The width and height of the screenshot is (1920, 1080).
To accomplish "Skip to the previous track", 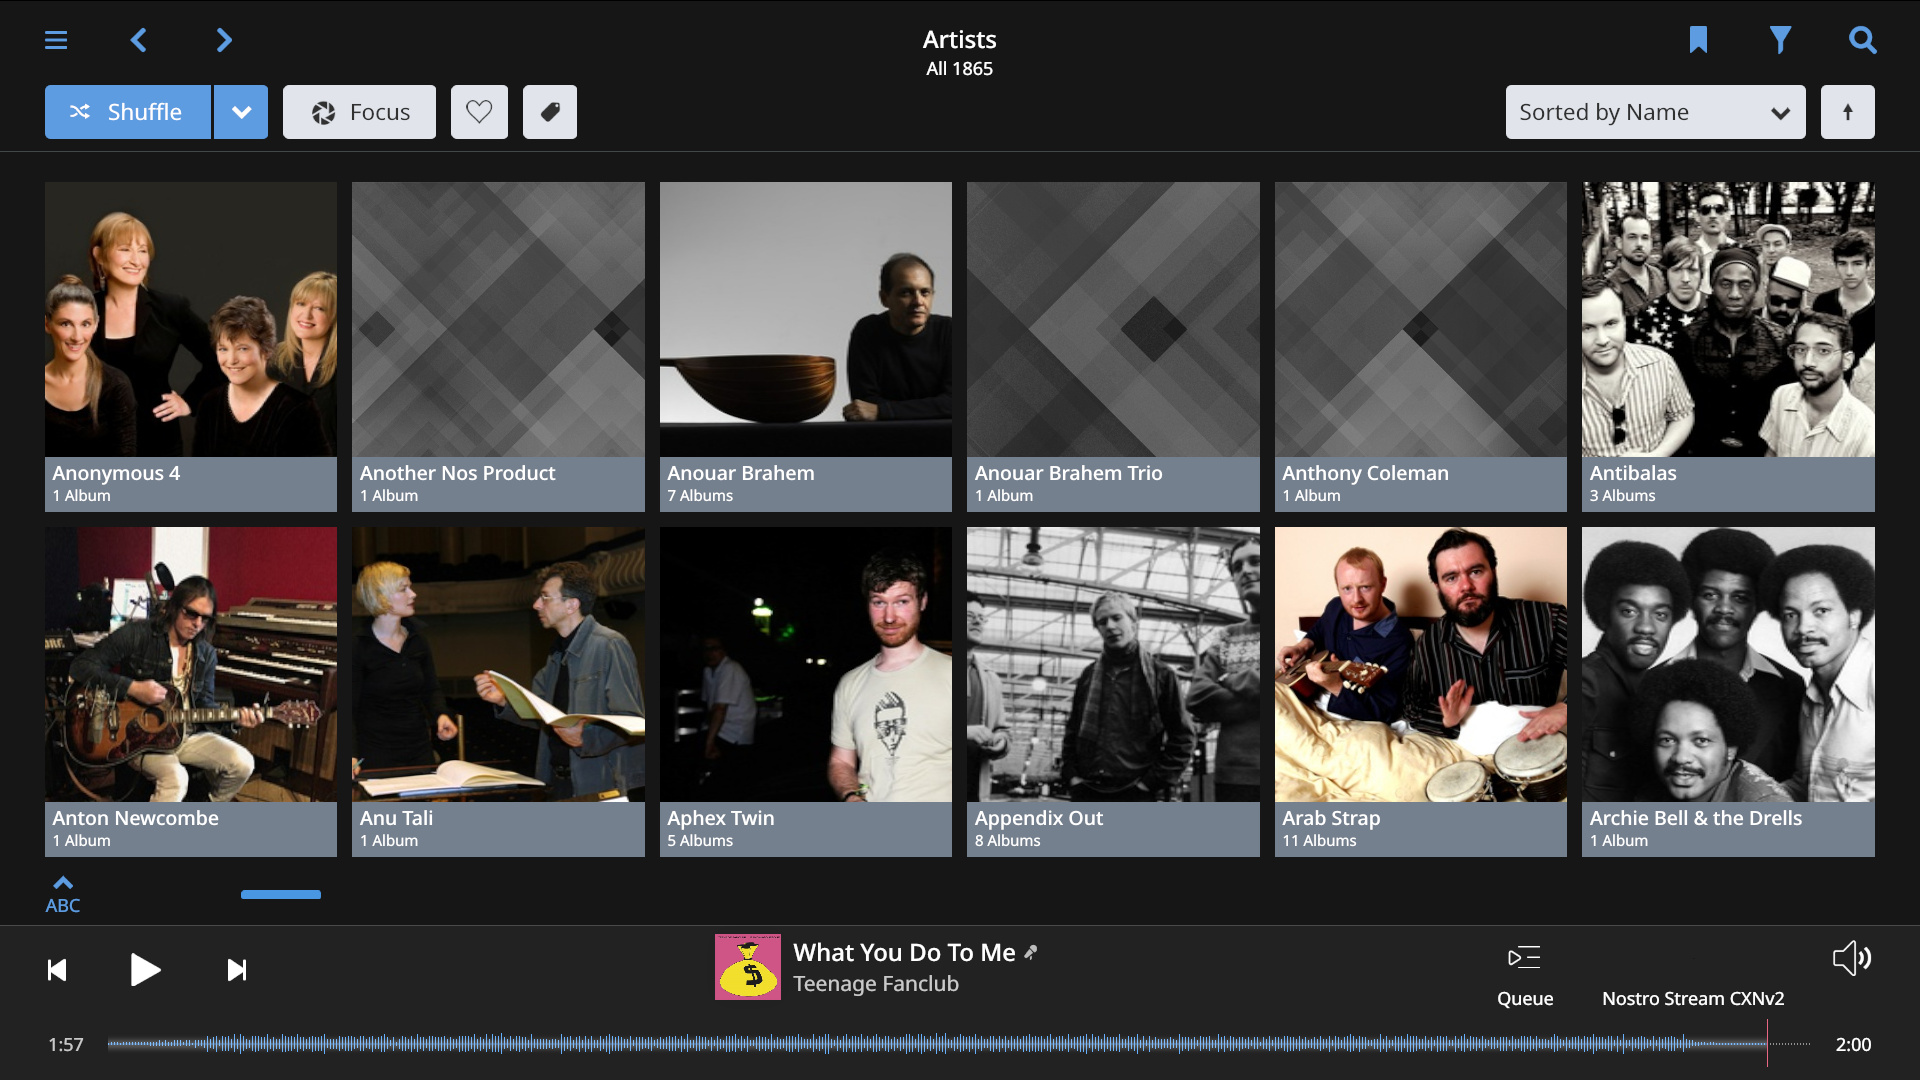I will [57, 970].
